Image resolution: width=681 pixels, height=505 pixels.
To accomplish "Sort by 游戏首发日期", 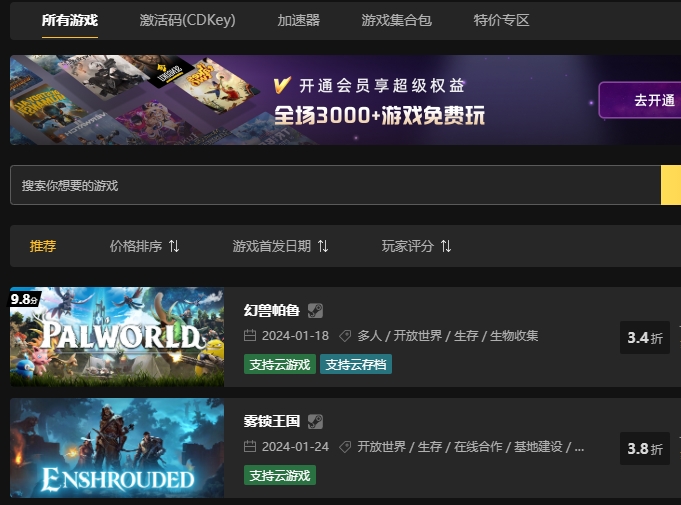I will coord(272,246).
